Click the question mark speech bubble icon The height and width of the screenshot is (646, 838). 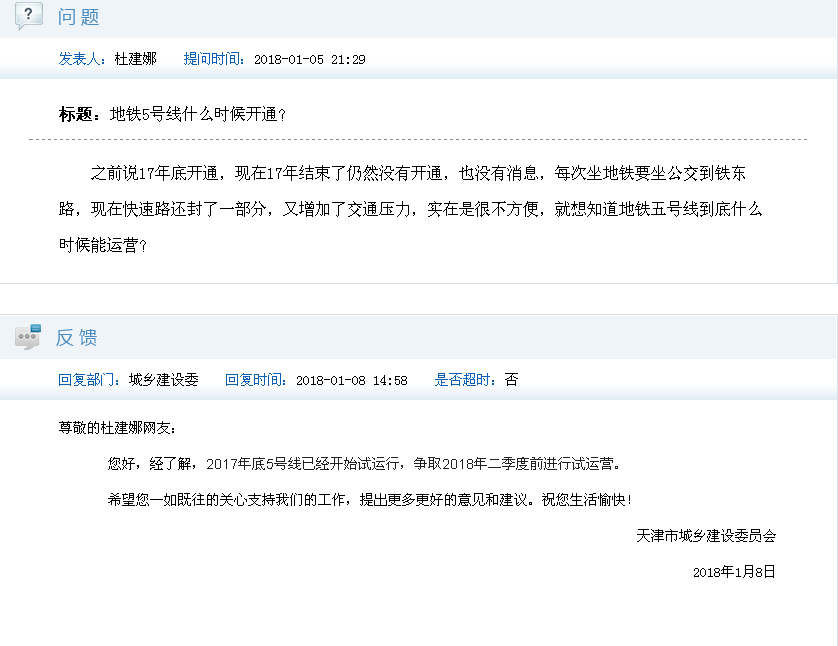(x=28, y=15)
